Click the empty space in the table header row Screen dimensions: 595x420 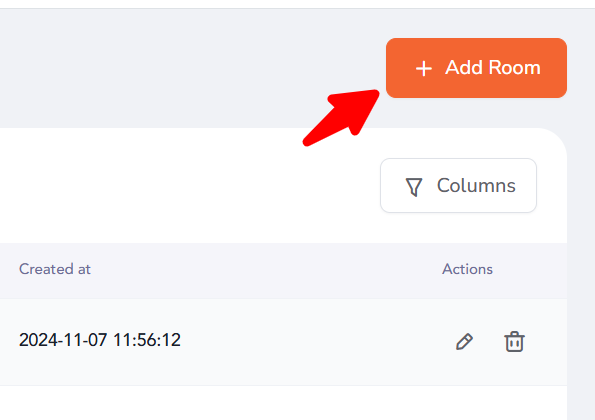tap(266, 271)
